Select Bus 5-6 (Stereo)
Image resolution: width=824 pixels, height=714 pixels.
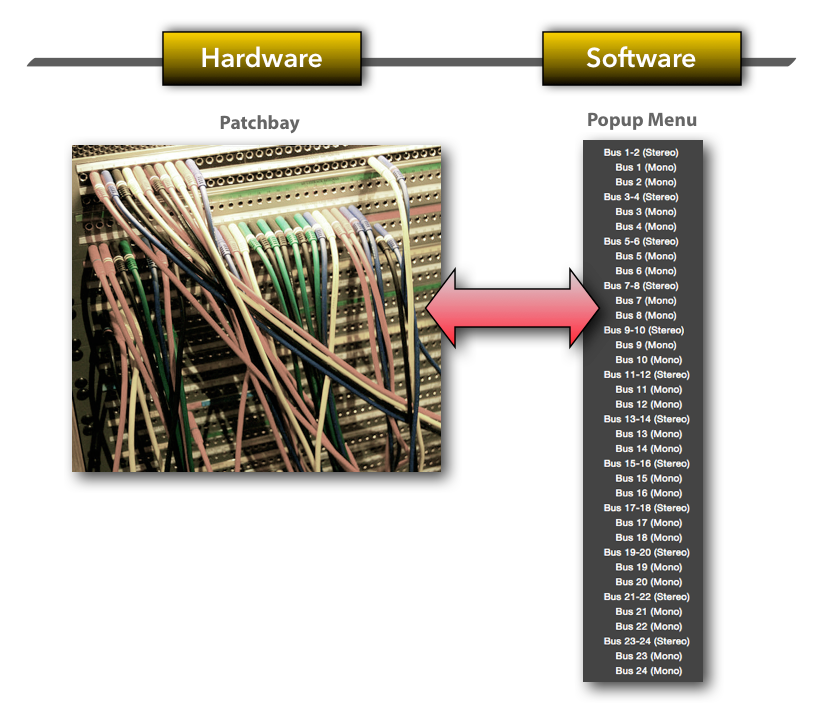(x=643, y=241)
